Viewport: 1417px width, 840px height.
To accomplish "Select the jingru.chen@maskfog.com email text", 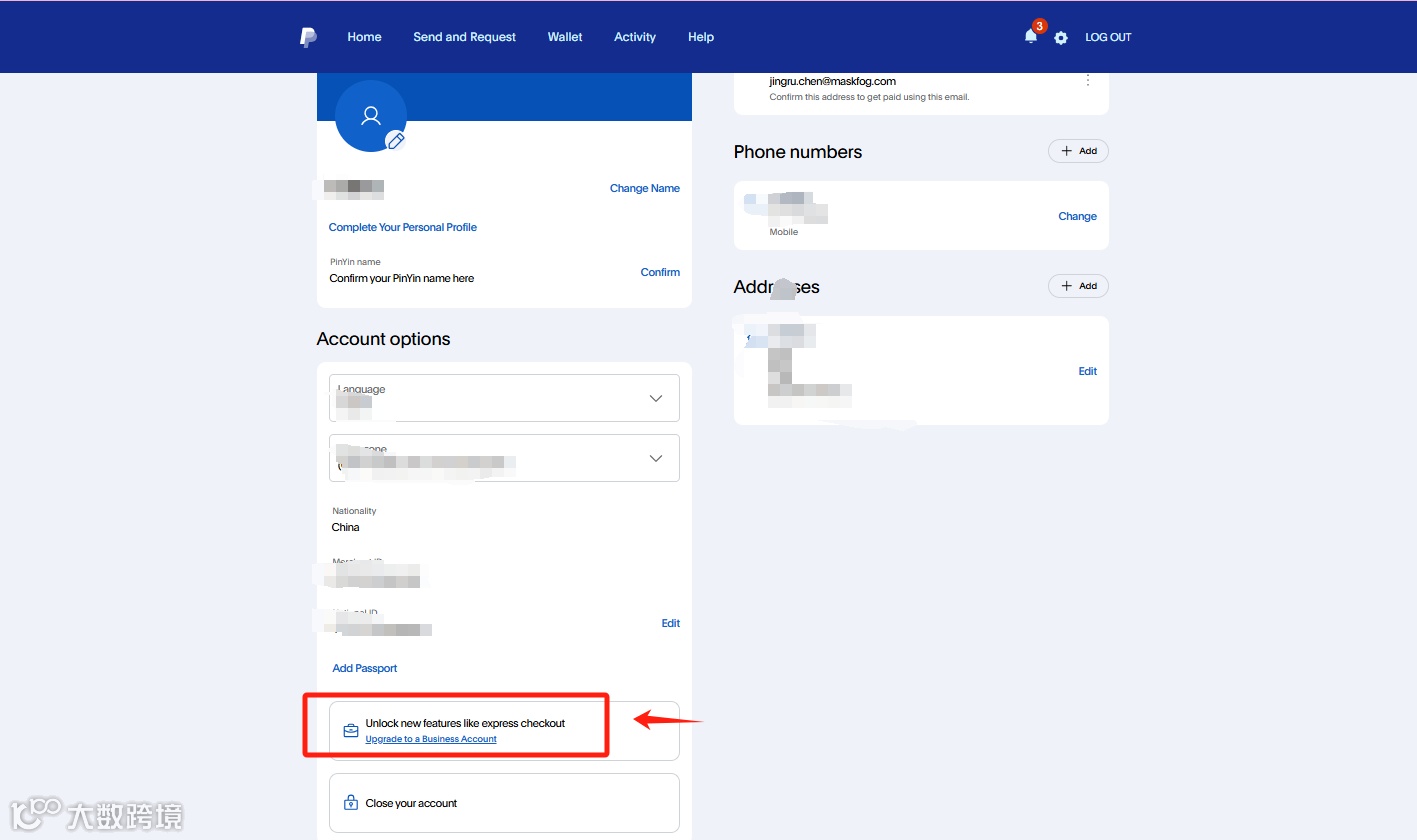I will click(833, 81).
